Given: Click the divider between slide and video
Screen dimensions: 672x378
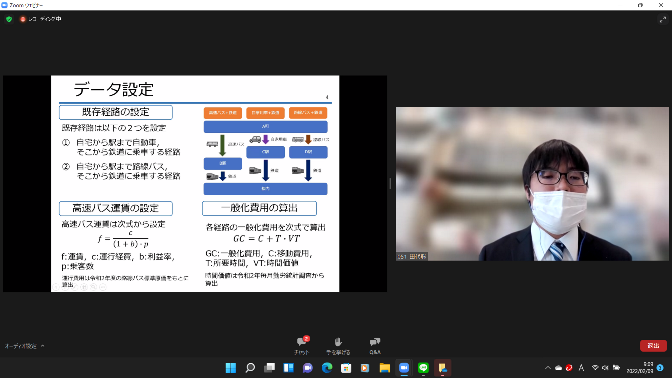Looking at the screenshot, I should (x=390, y=183).
